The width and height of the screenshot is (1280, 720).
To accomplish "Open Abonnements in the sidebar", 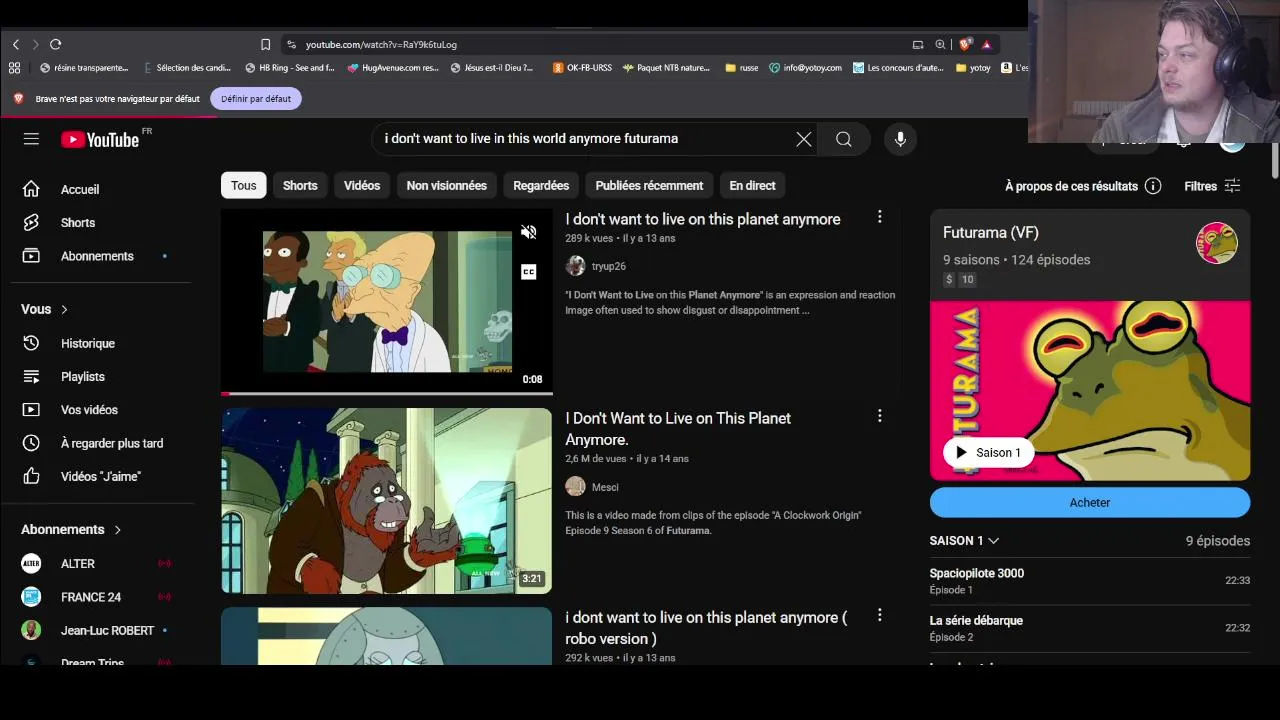I will pos(96,256).
